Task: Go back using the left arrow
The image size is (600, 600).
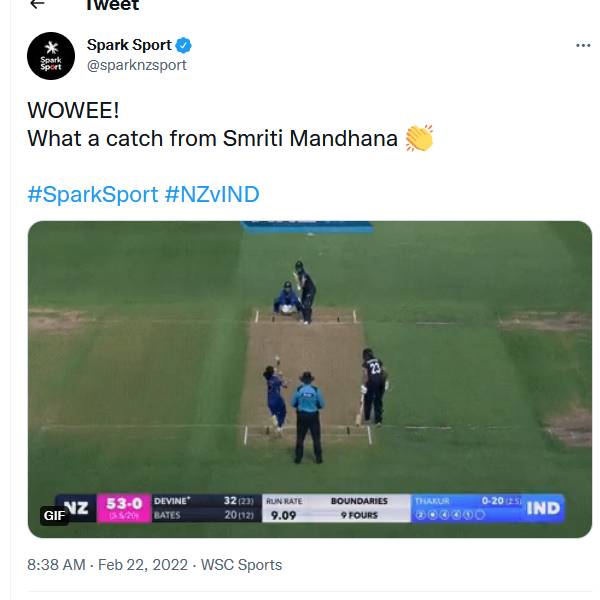Action: pos(37,5)
